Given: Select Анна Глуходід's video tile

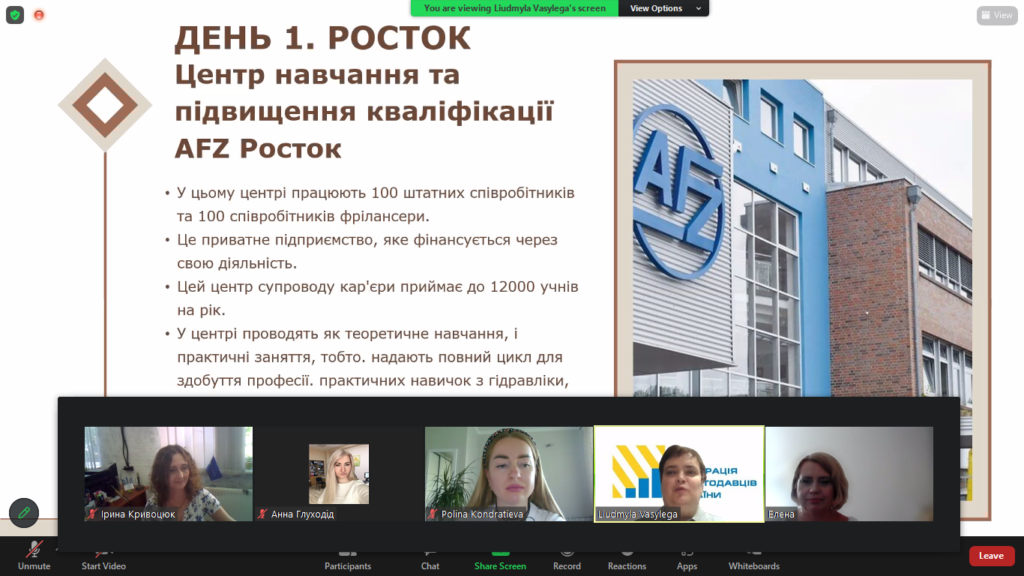Looking at the screenshot, I should coord(338,474).
